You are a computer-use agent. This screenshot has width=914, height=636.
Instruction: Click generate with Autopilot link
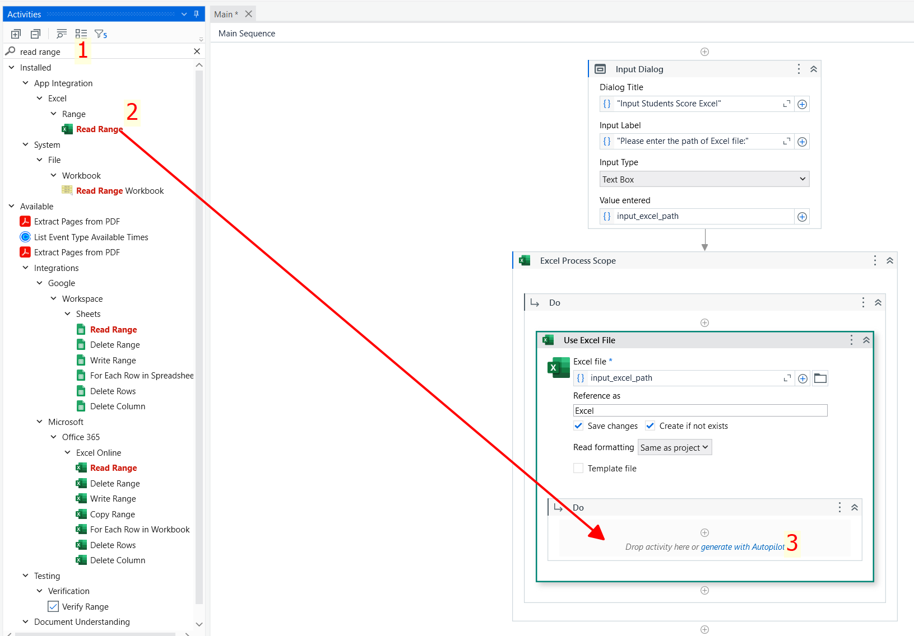point(743,547)
